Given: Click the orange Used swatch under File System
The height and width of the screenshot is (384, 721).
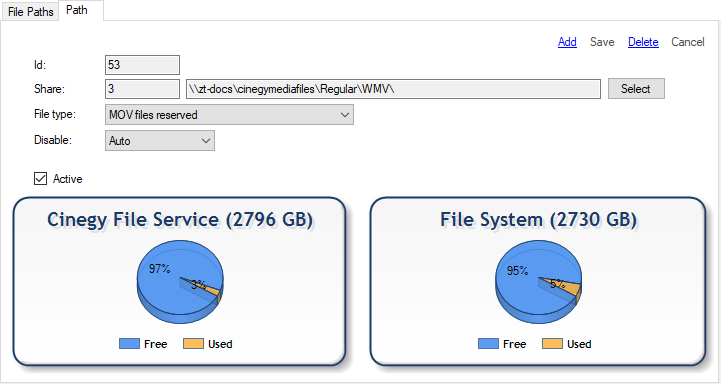Looking at the screenshot, I should pos(552,344).
